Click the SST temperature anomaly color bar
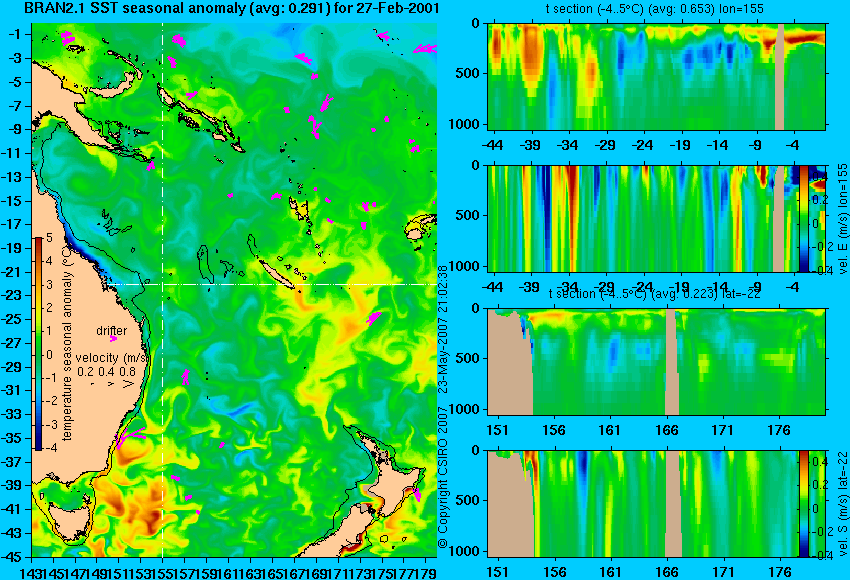This screenshot has height=580, width=850. click(x=38, y=344)
